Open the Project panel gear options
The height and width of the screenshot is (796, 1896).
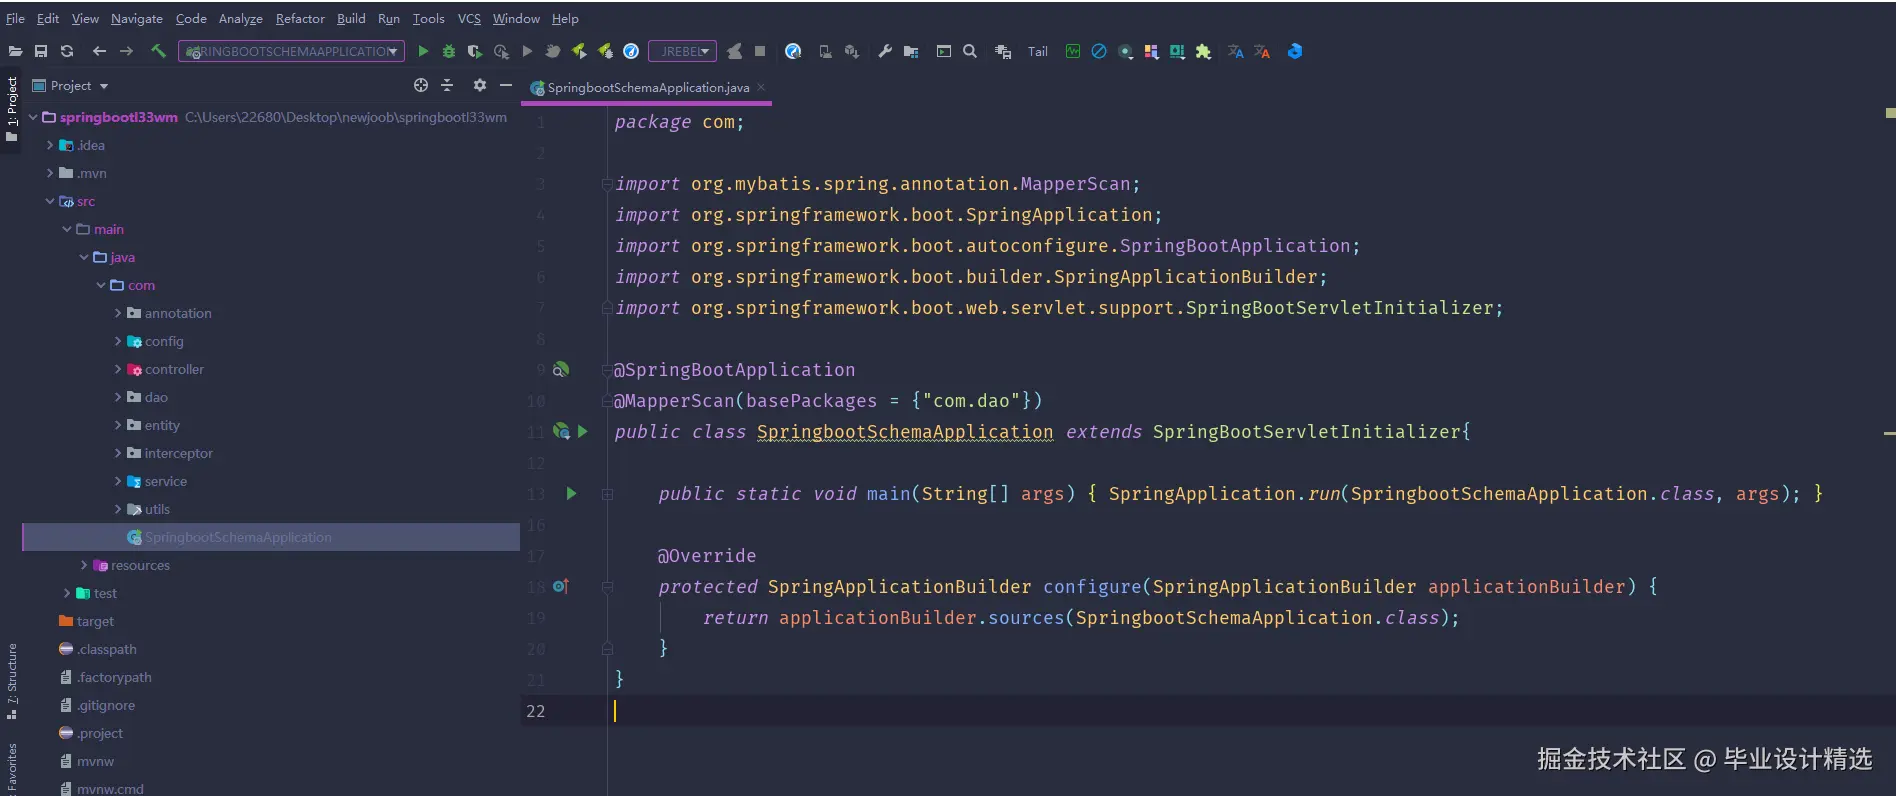coord(480,86)
